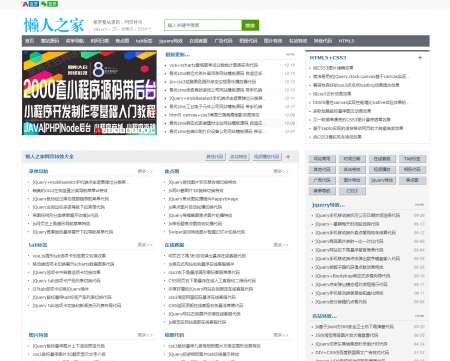This screenshot has height=361, width=450.
Task: Click the green search button
Action: click(250, 25)
